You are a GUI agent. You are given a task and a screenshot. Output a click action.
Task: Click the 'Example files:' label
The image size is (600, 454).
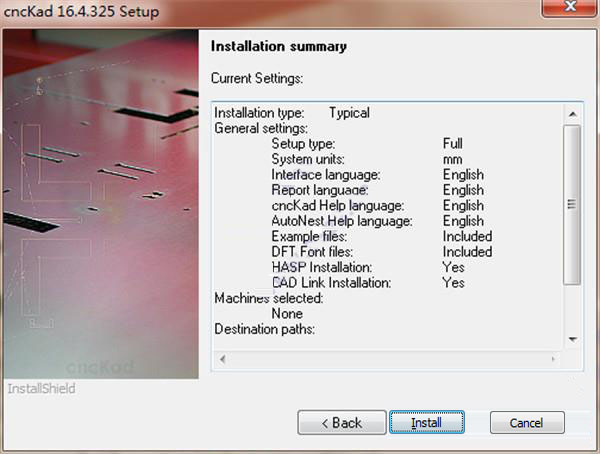pyautogui.click(x=309, y=236)
